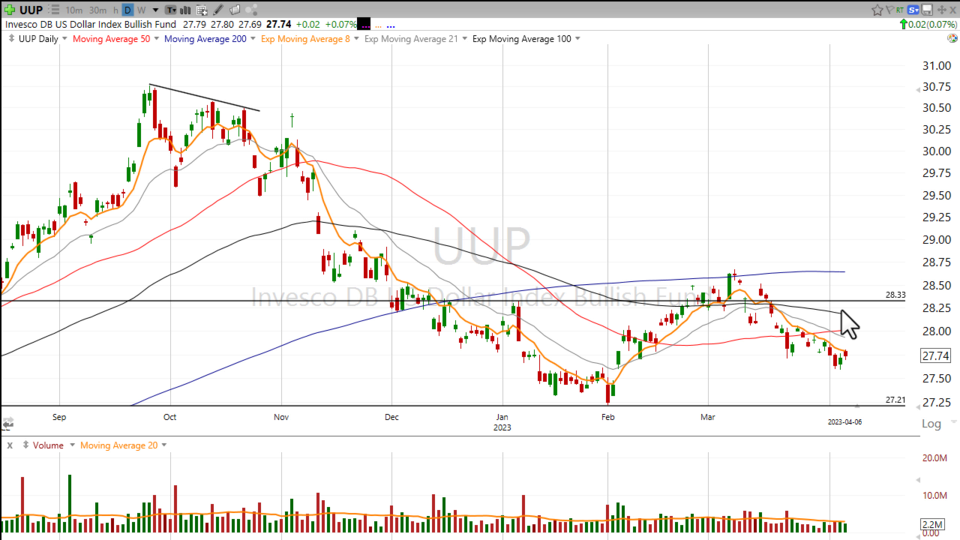960x540 pixels.
Task: Open the Exp Moving Average 8 dropdown
Action: [x=354, y=39]
